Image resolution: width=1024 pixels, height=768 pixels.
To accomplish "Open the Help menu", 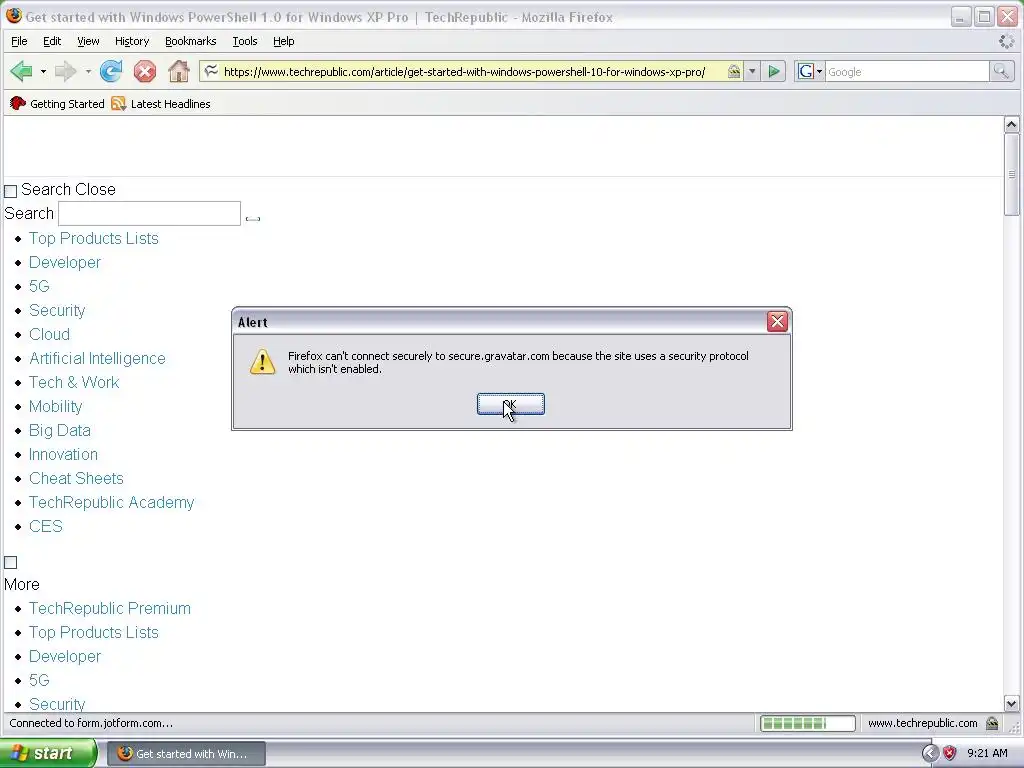I will point(283,41).
